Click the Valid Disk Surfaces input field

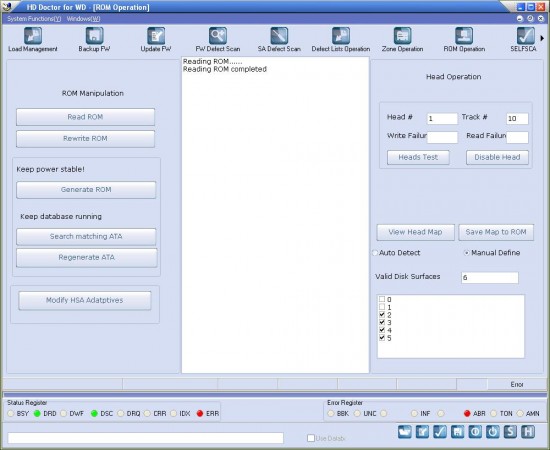coord(490,277)
